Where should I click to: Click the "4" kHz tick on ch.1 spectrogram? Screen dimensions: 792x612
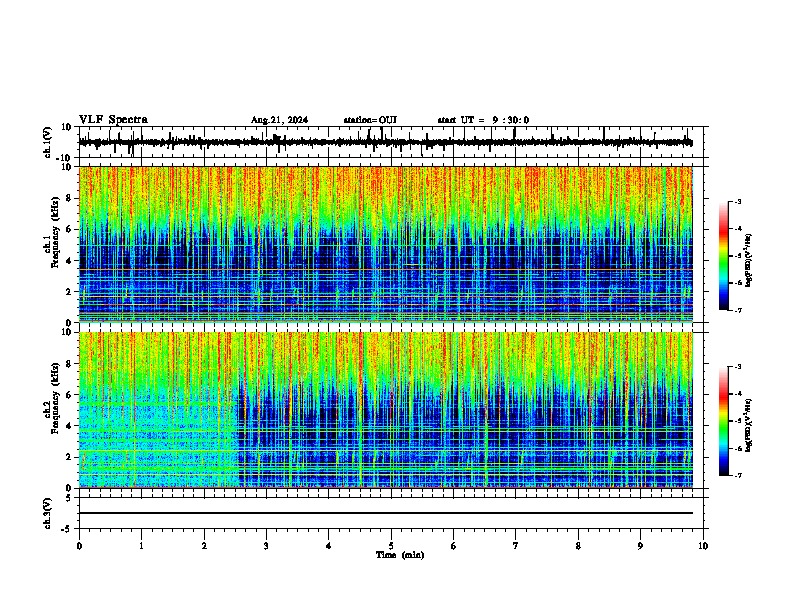click(x=70, y=261)
